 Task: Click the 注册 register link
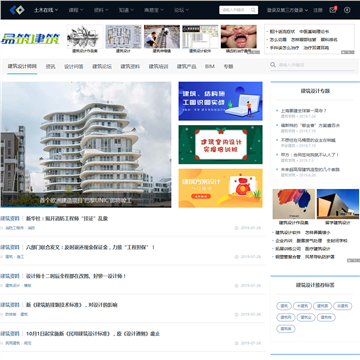[x=318, y=10]
